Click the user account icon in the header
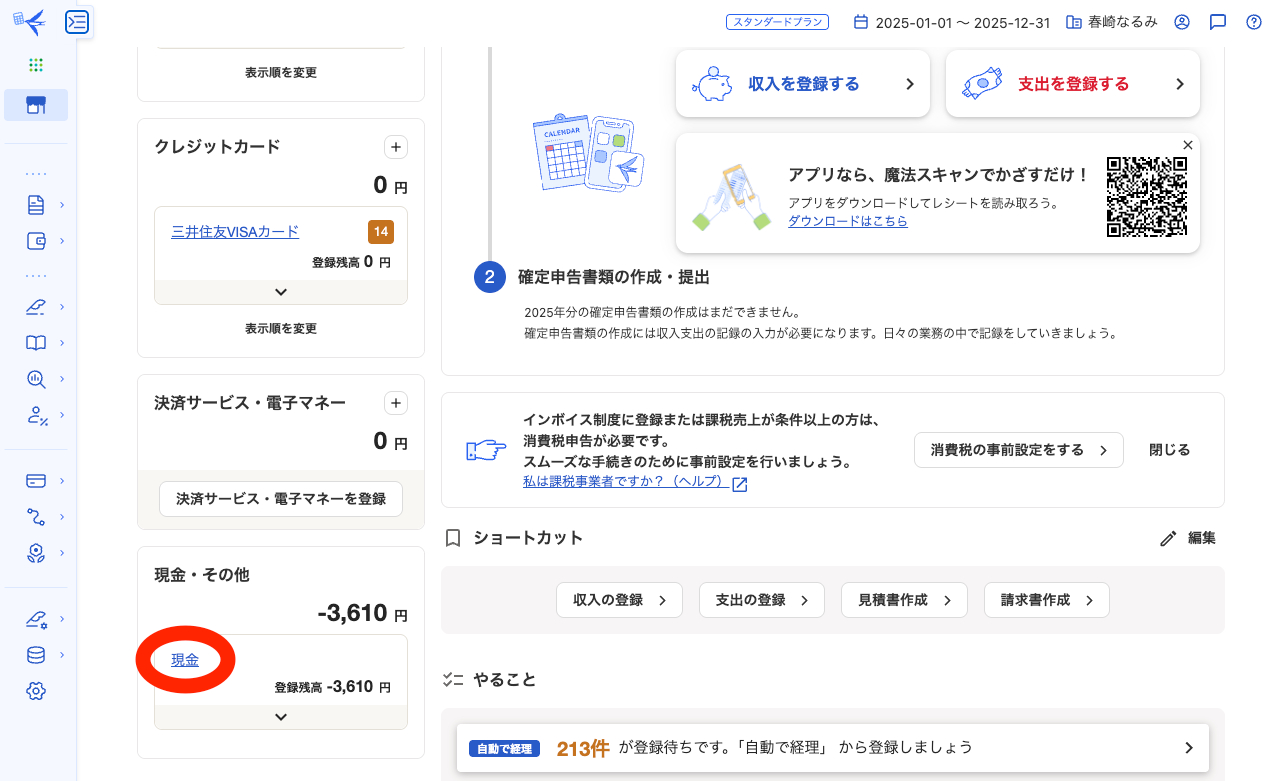The image size is (1278, 781). point(1182,21)
